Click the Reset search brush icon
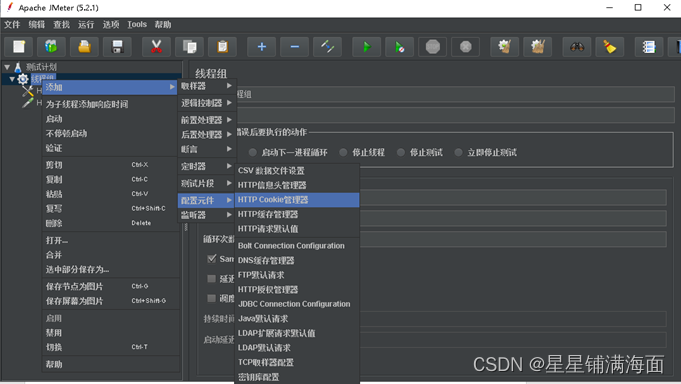Image resolution: width=681 pixels, height=384 pixels. click(610, 46)
